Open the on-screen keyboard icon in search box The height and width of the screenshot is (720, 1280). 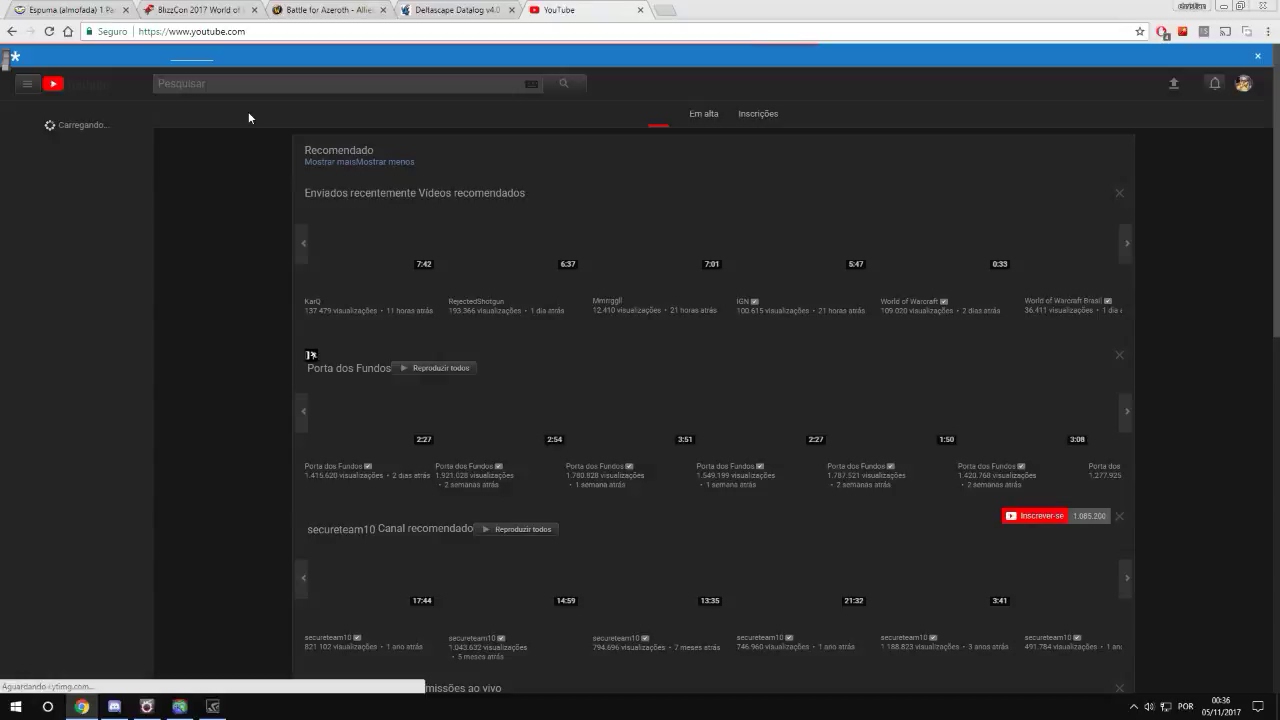pos(531,84)
